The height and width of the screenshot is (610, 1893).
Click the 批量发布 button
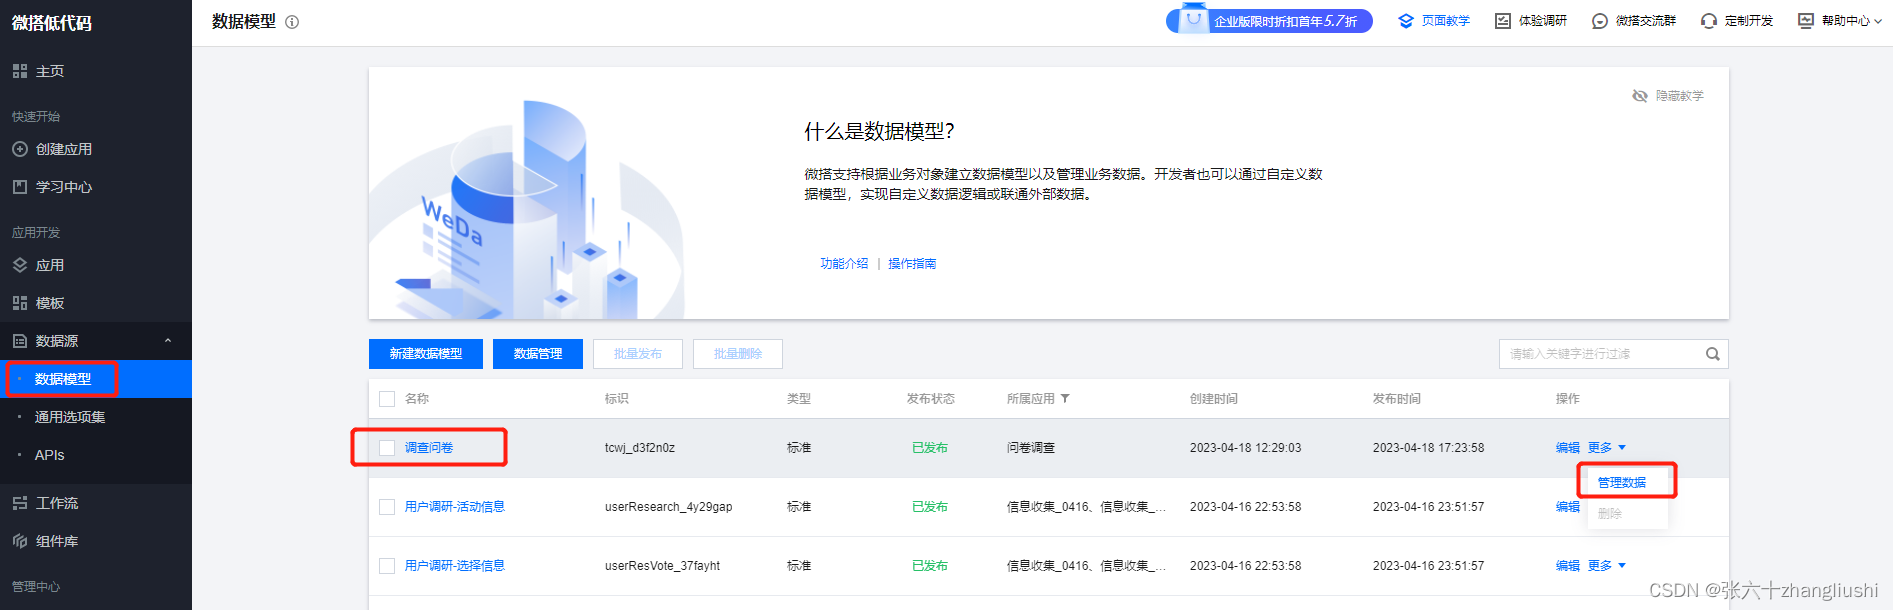[x=638, y=354]
